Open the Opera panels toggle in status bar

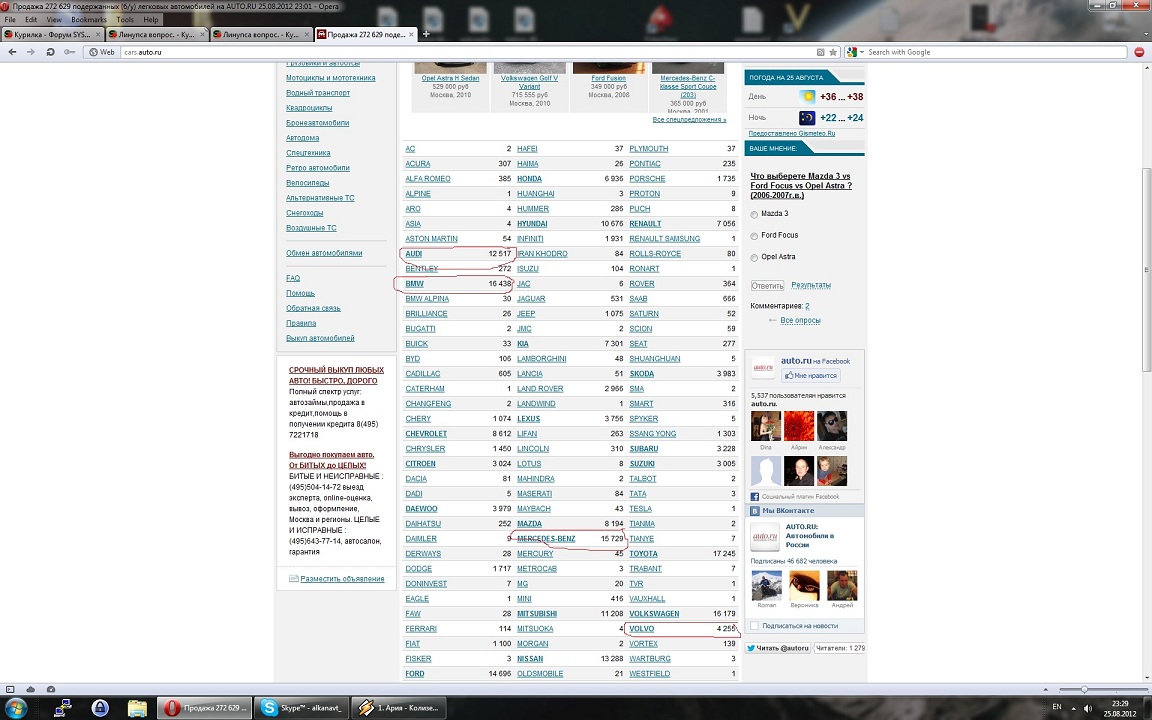(x=10, y=689)
